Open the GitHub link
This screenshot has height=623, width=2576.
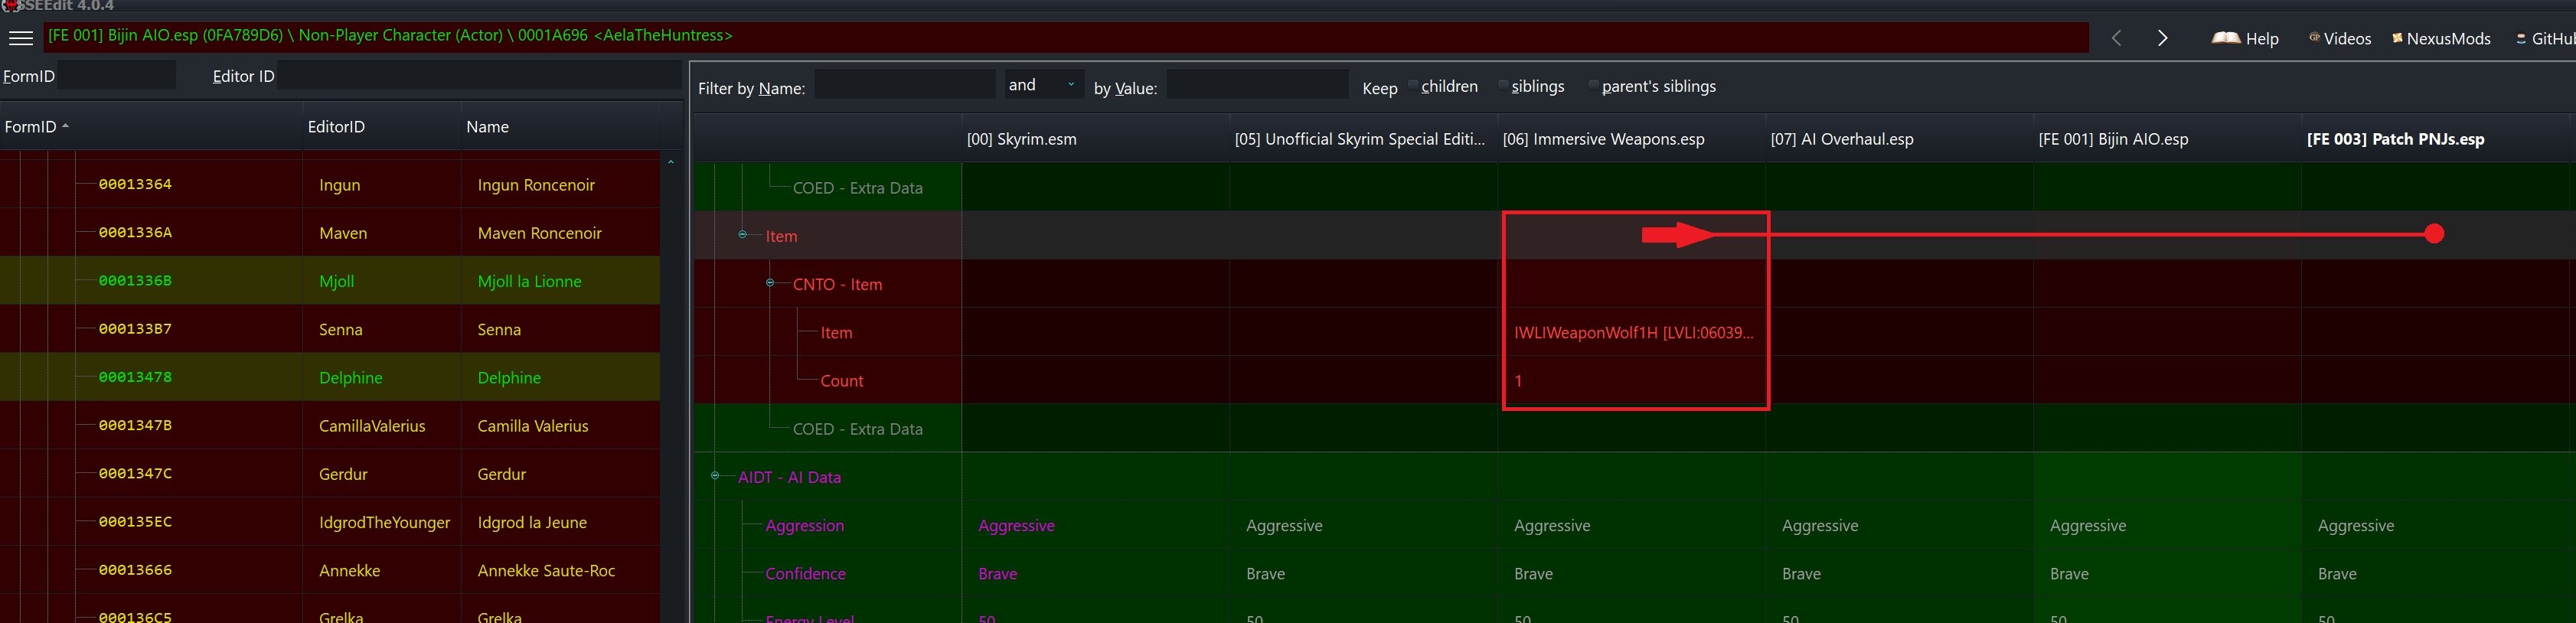[2546, 38]
